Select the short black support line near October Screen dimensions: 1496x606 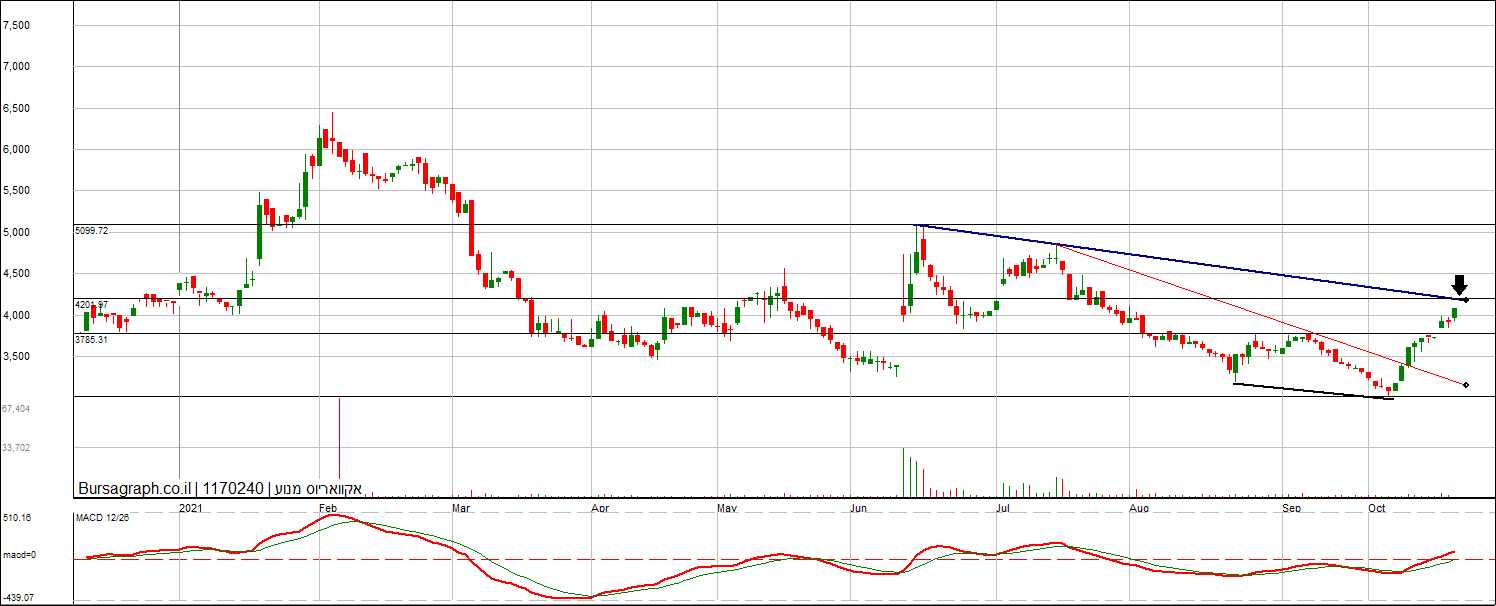tap(1313, 391)
